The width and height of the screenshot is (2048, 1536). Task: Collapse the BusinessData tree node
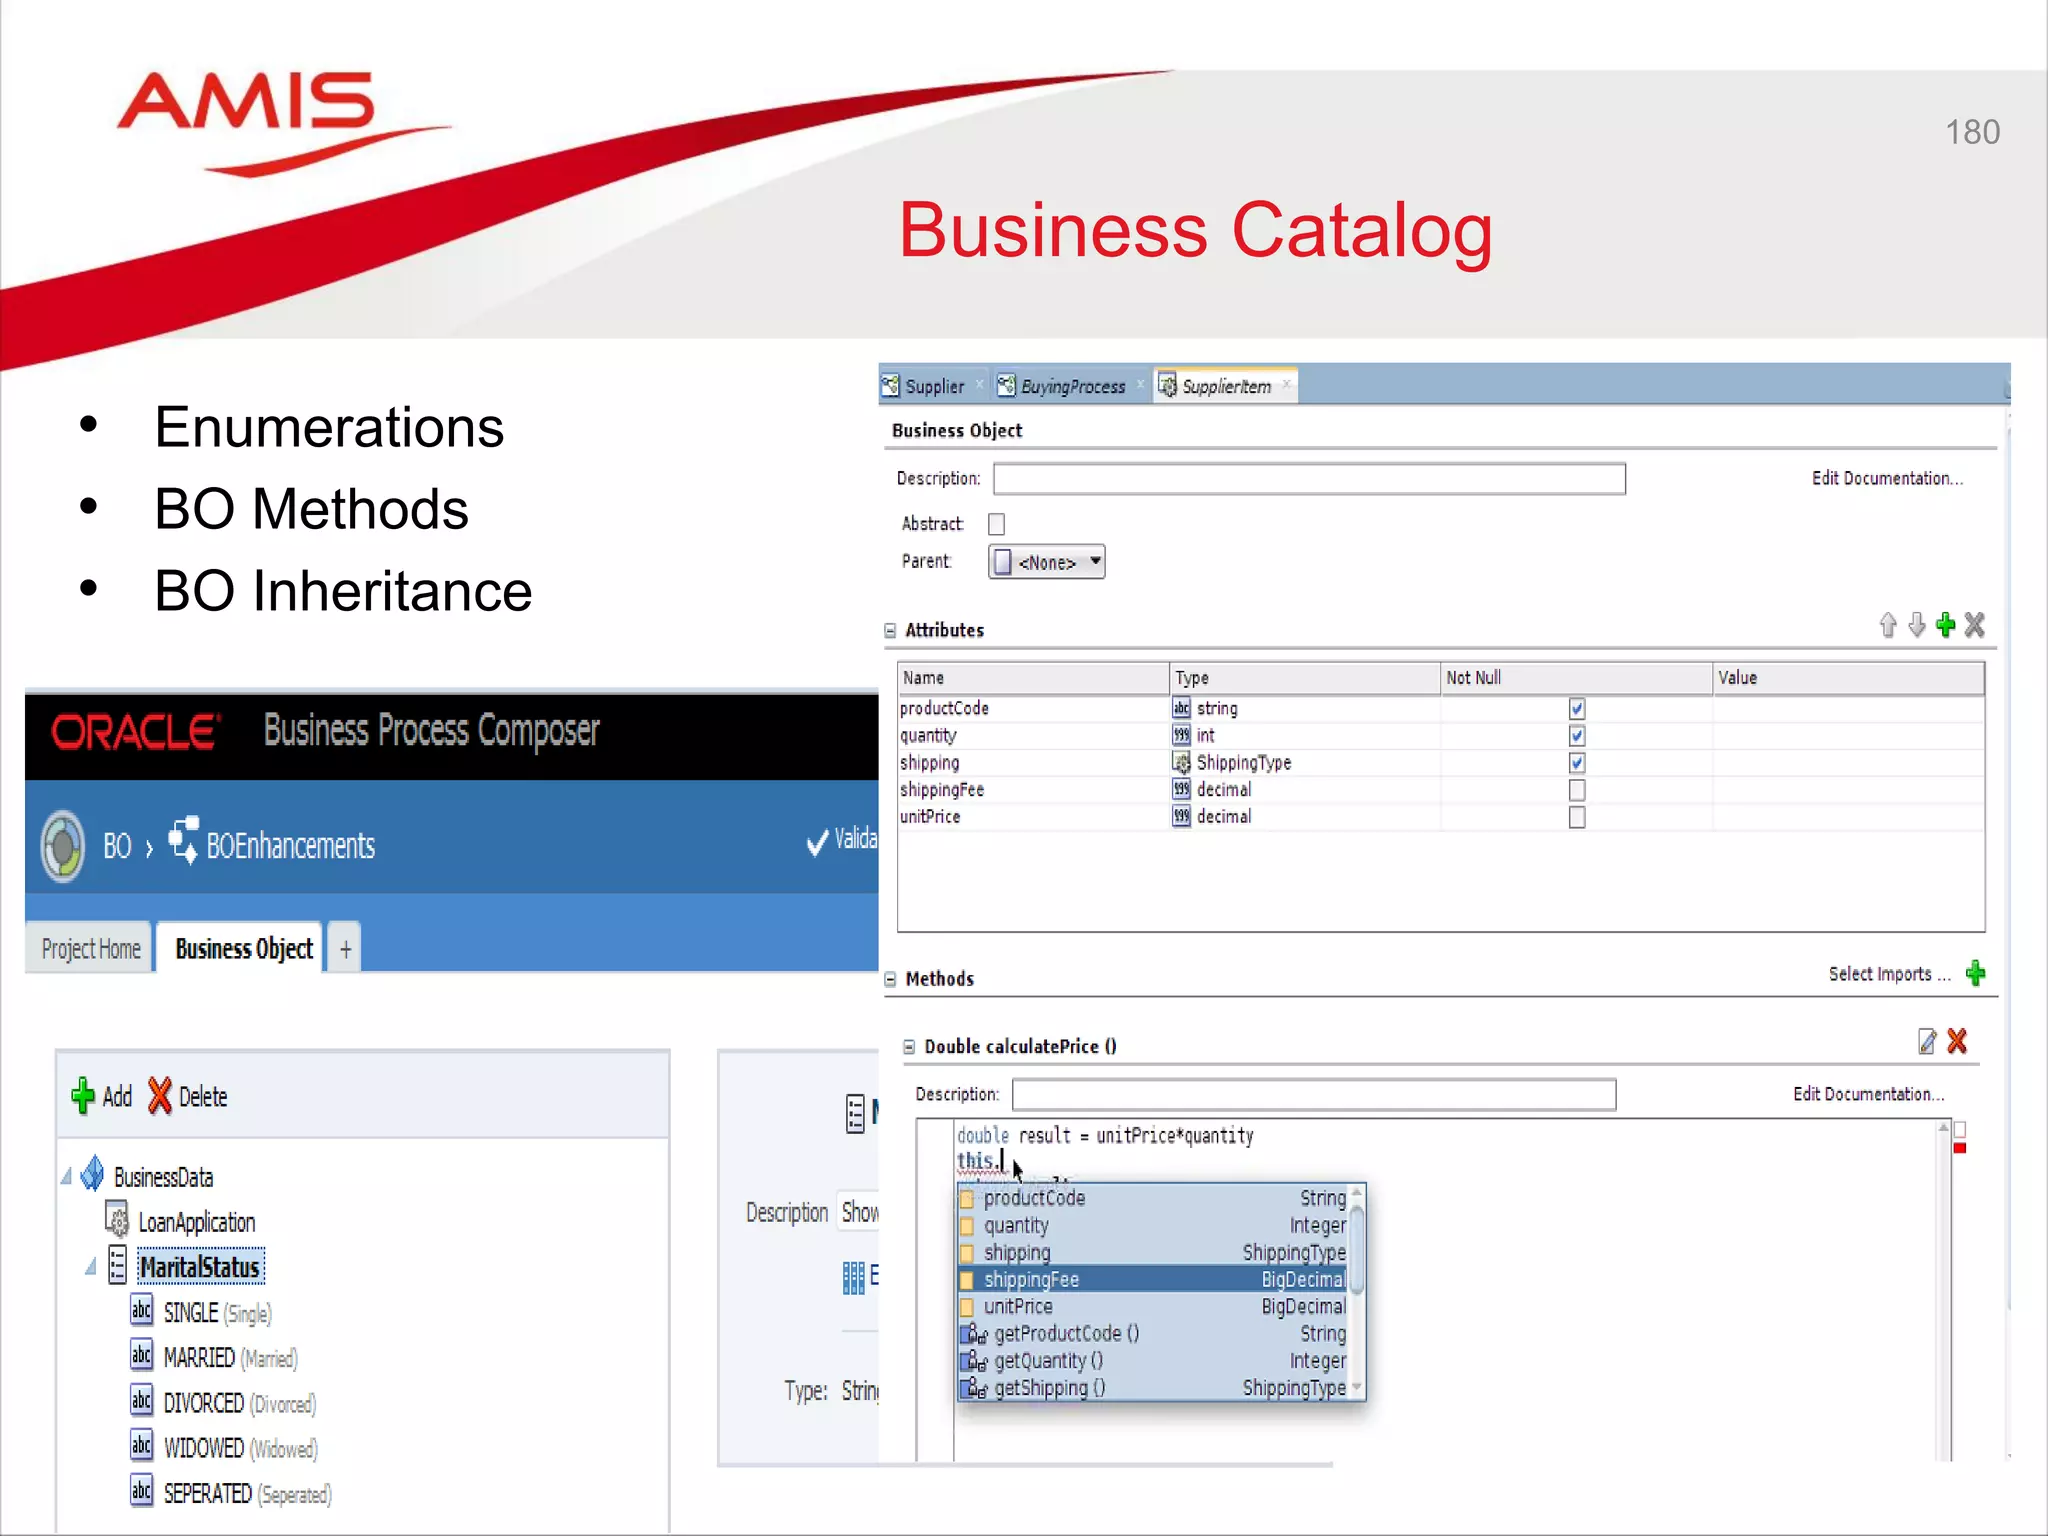(x=66, y=1177)
